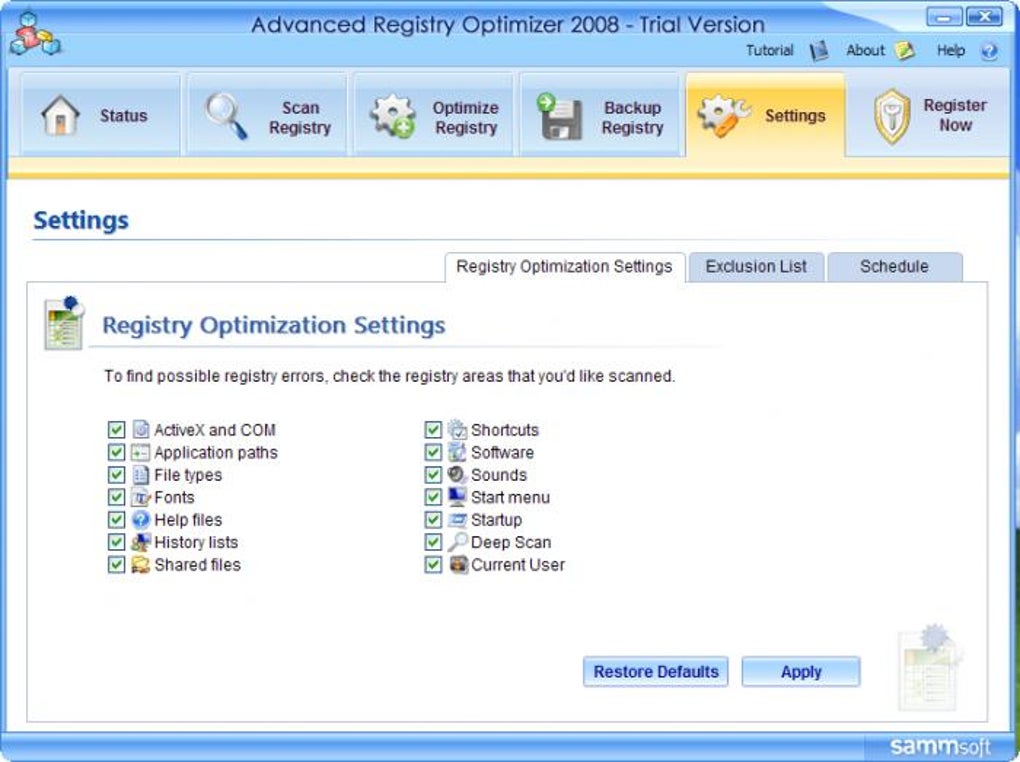This screenshot has height=762, width=1020.
Task: Click the Apply button
Action: click(801, 672)
